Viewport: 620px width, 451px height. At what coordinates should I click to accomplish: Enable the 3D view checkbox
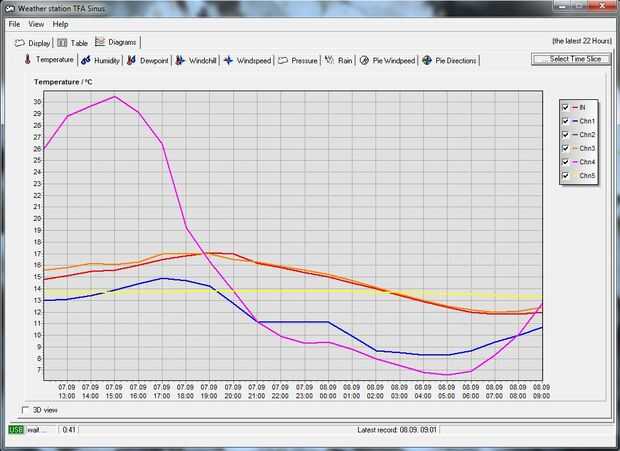click(26, 410)
